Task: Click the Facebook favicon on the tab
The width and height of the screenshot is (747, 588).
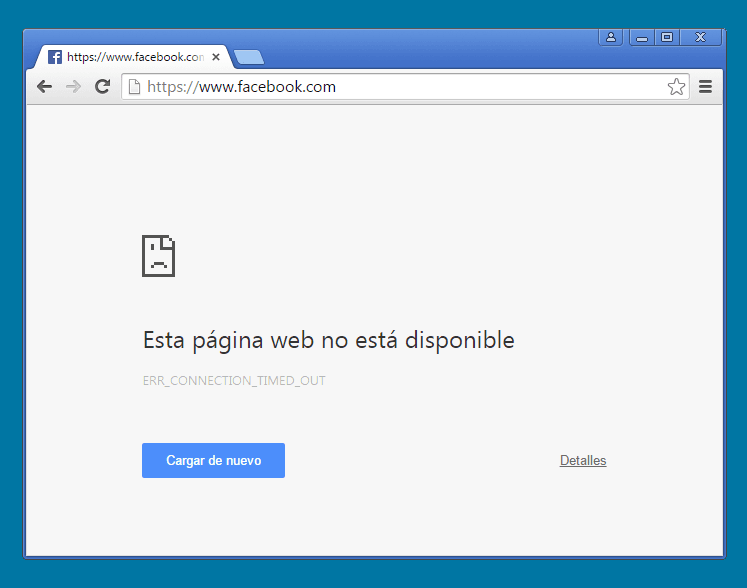Action: (x=55, y=57)
